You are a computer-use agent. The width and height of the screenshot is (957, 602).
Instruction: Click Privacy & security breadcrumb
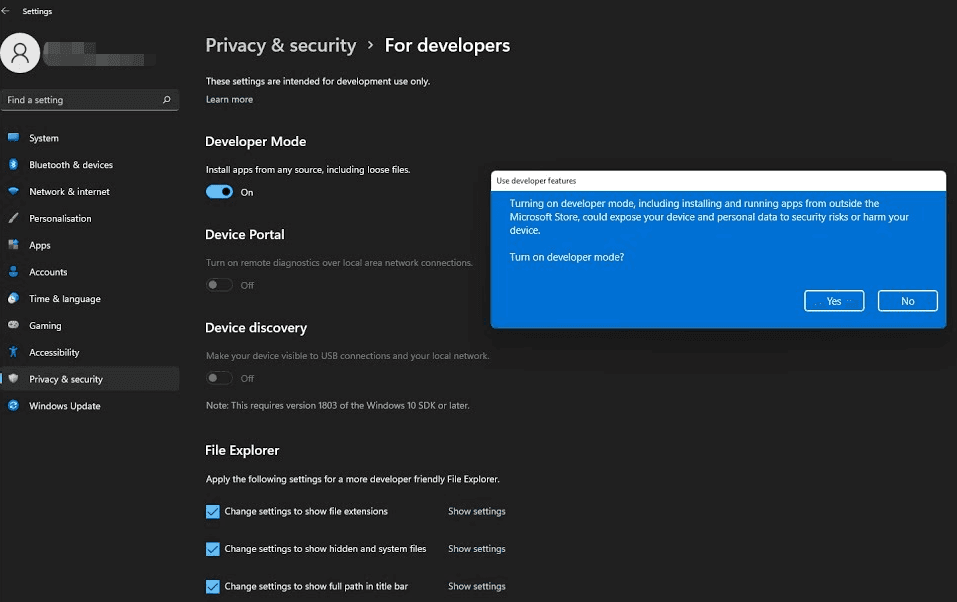click(x=281, y=46)
